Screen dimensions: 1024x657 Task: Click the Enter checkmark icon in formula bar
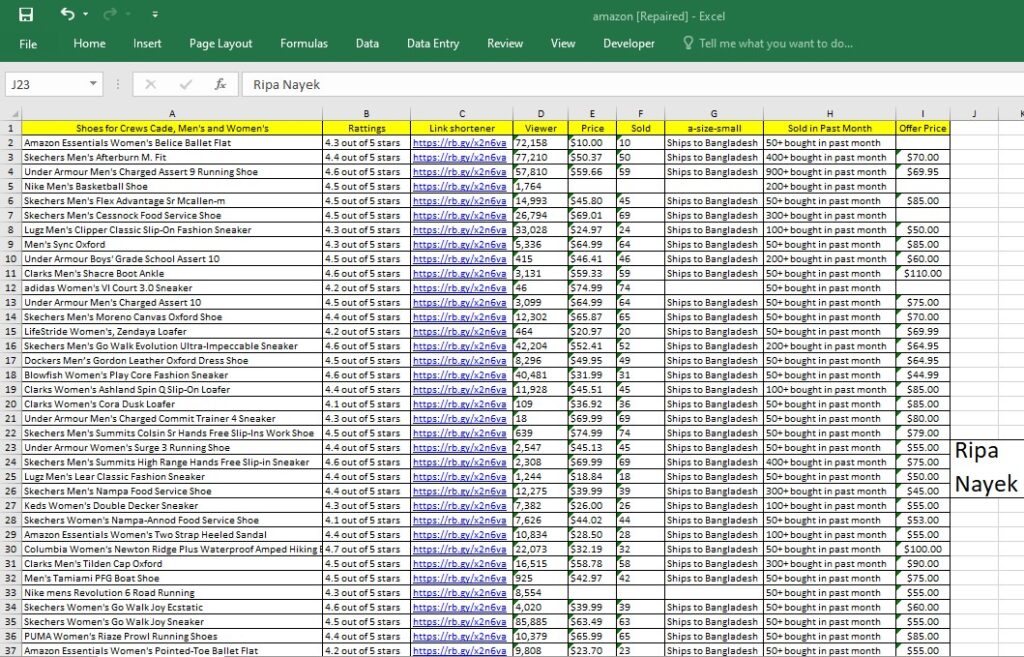click(186, 84)
